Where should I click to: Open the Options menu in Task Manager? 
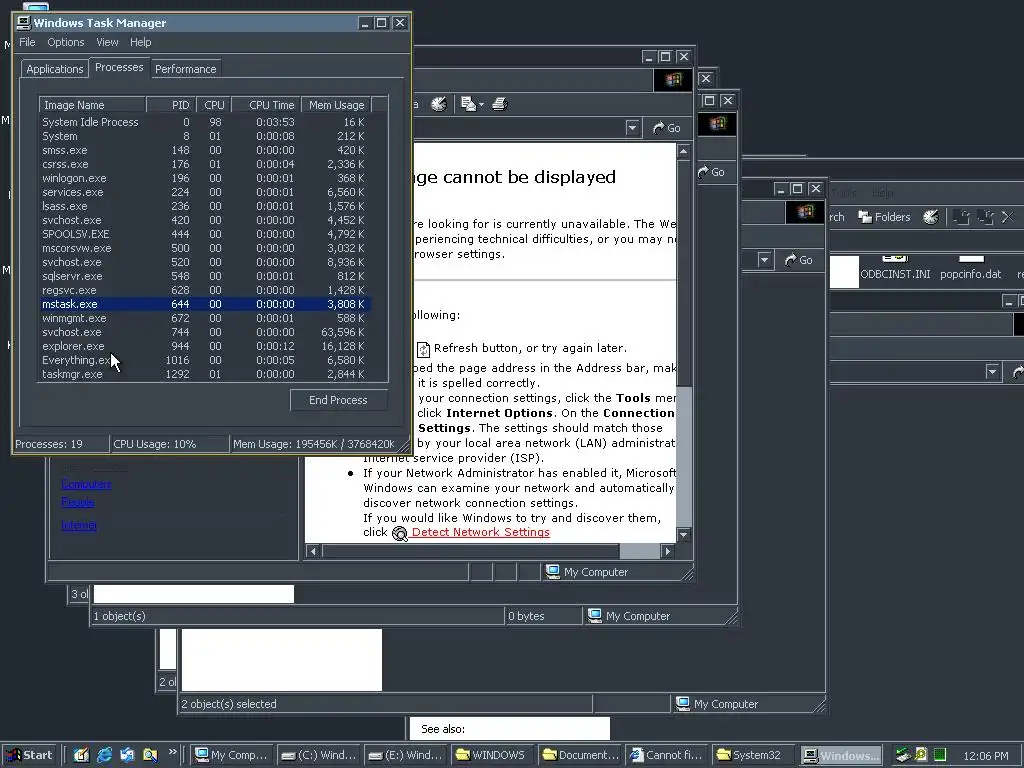coord(65,42)
